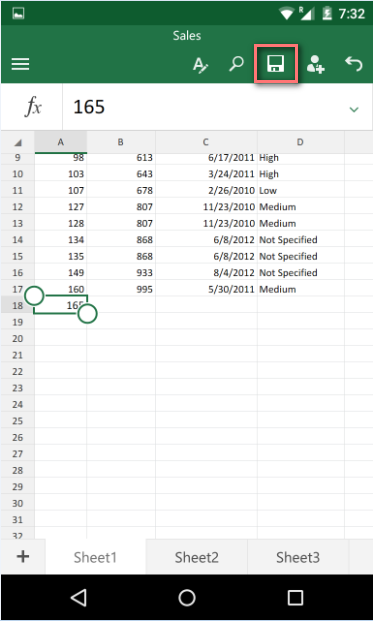The image size is (373, 621).
Task: Tap the search magnifier icon
Action: click(236, 63)
